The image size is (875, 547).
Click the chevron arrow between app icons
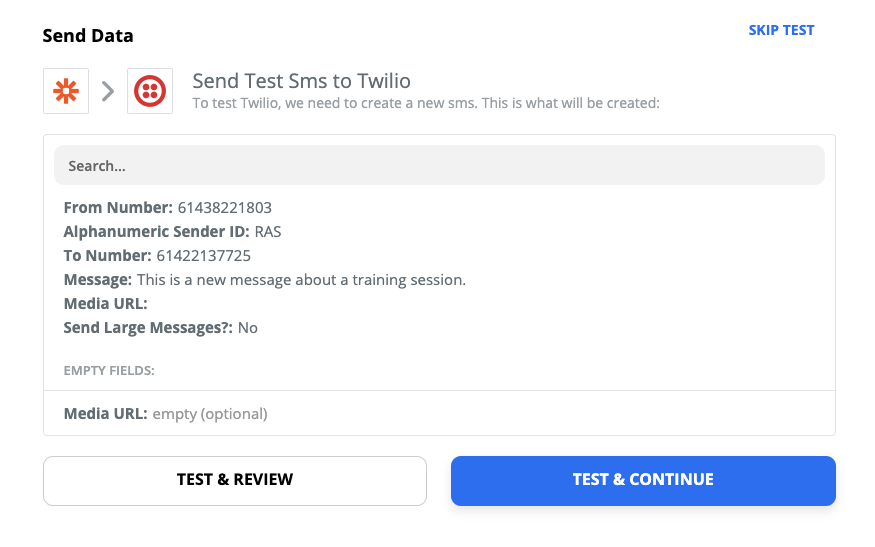point(108,92)
